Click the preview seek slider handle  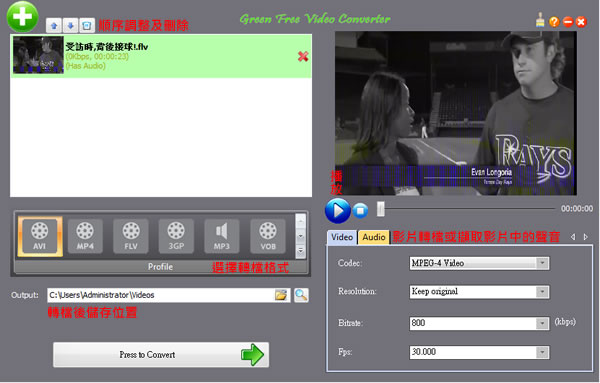(x=381, y=209)
